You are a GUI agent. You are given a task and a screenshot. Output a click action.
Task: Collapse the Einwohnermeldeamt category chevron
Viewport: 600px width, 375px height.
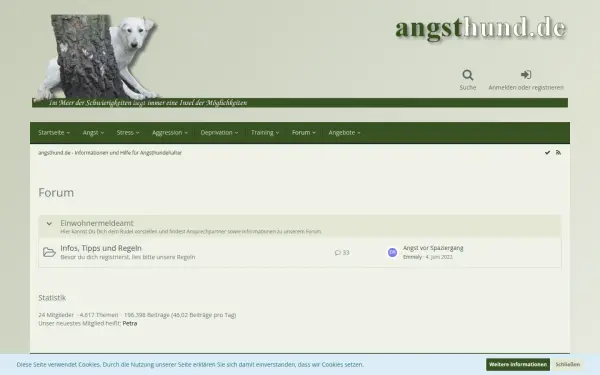[49, 223]
